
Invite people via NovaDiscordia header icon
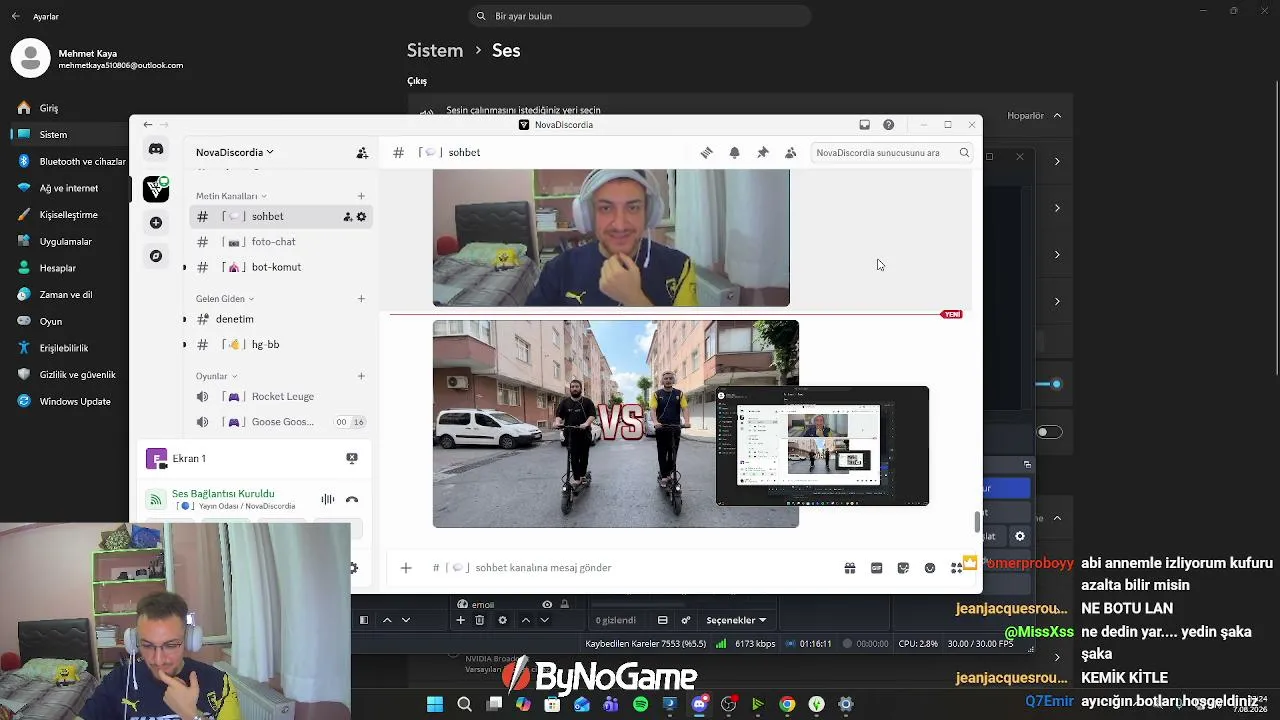[x=362, y=153]
